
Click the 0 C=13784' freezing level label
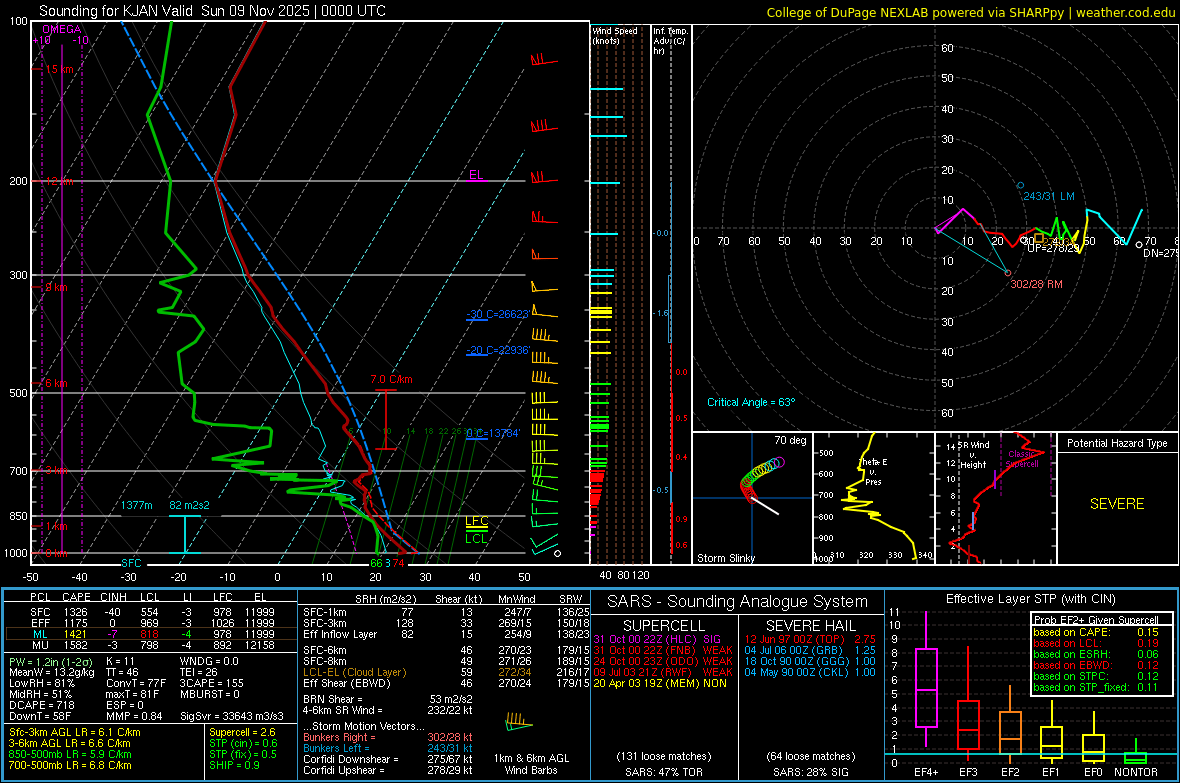[x=493, y=433]
